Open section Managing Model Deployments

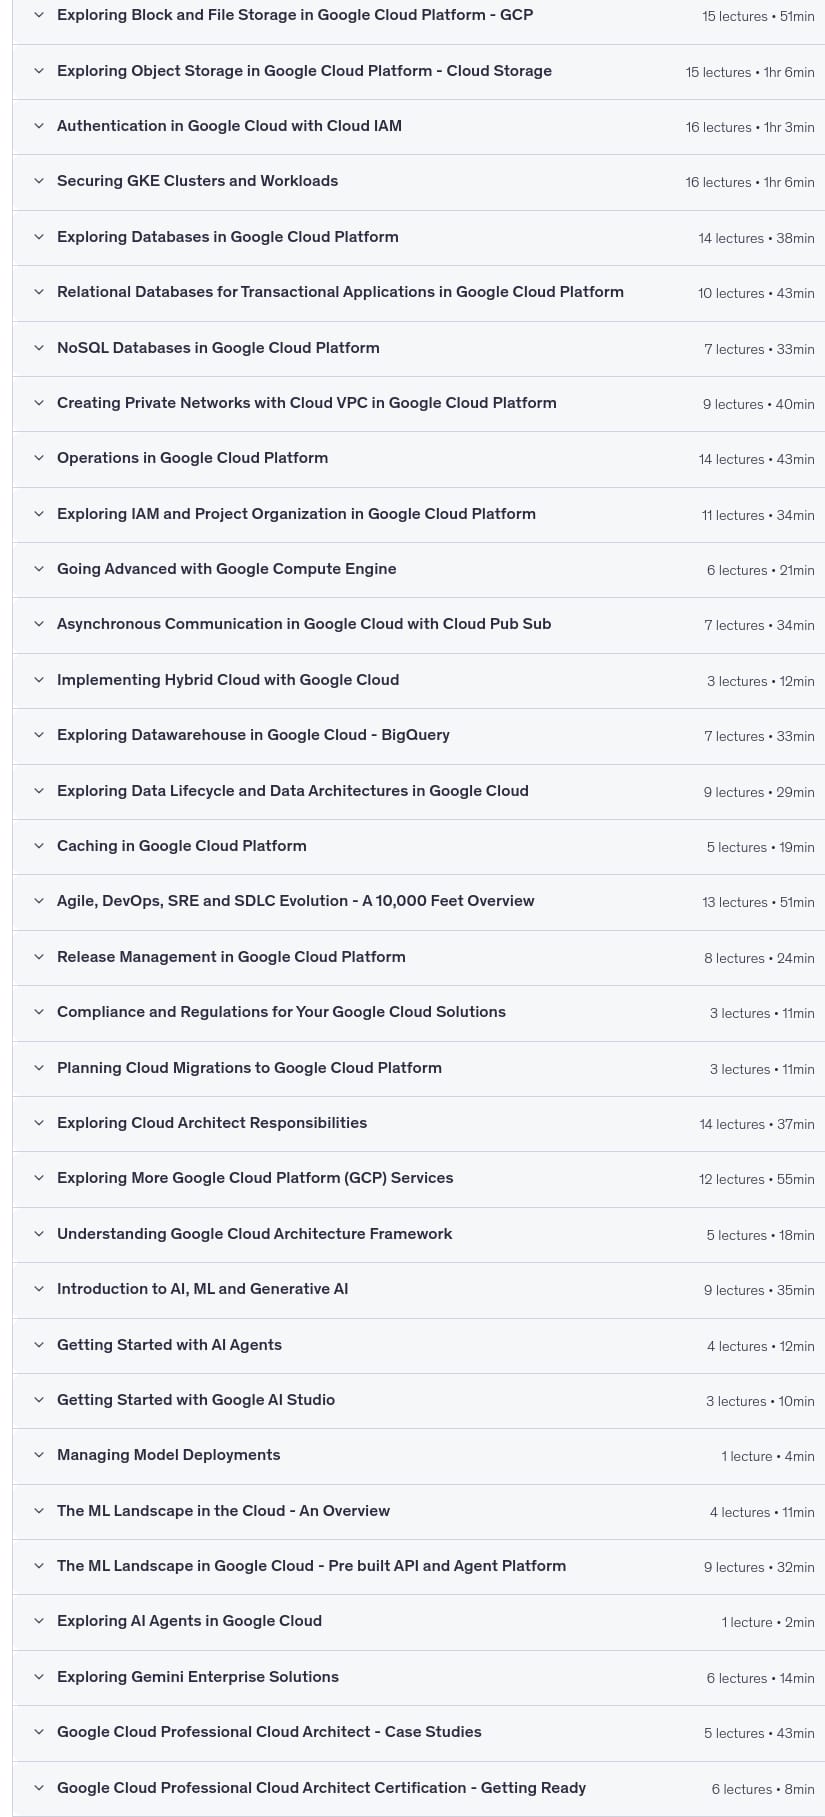pos(168,1455)
